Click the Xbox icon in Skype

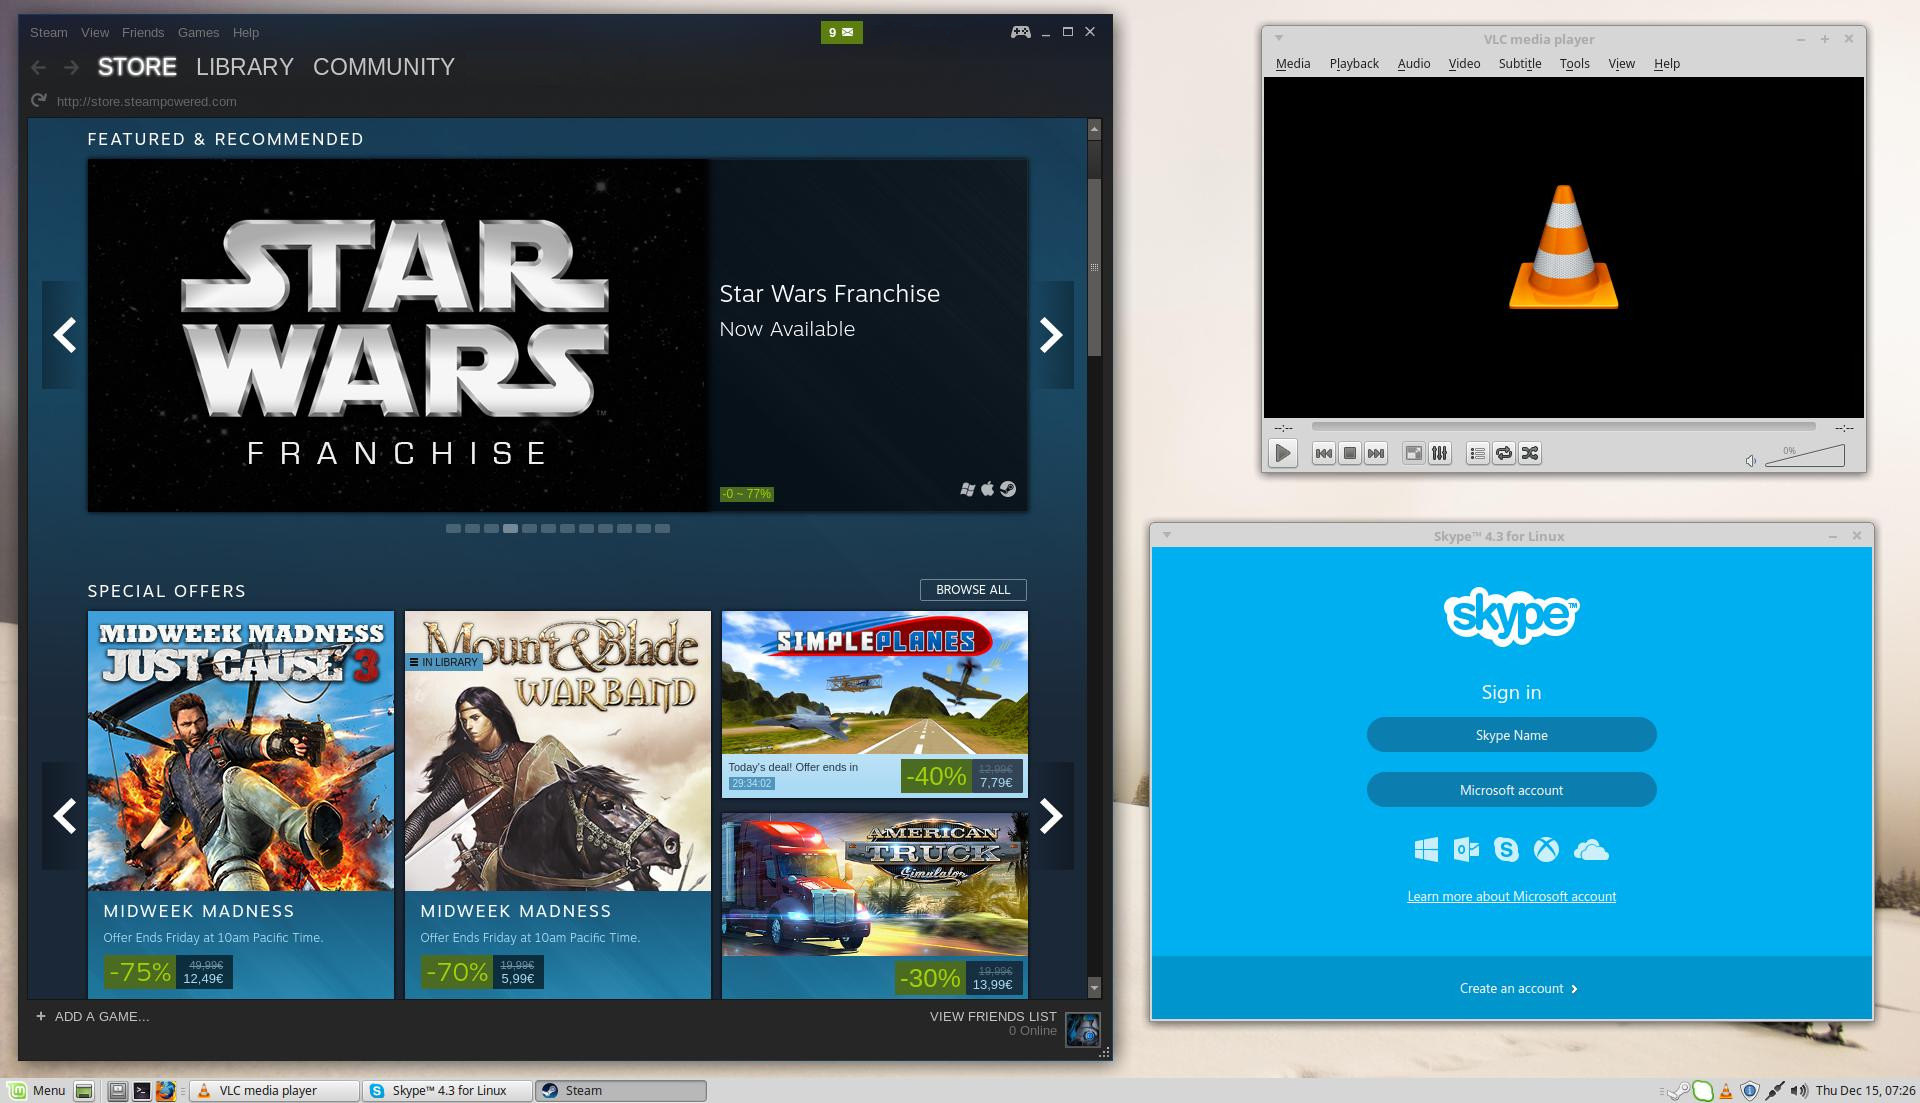click(x=1547, y=850)
